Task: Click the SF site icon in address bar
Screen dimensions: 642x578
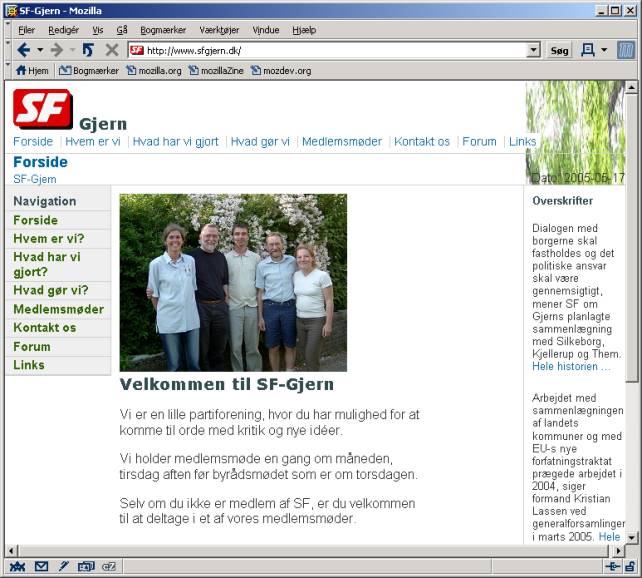Action: point(137,50)
